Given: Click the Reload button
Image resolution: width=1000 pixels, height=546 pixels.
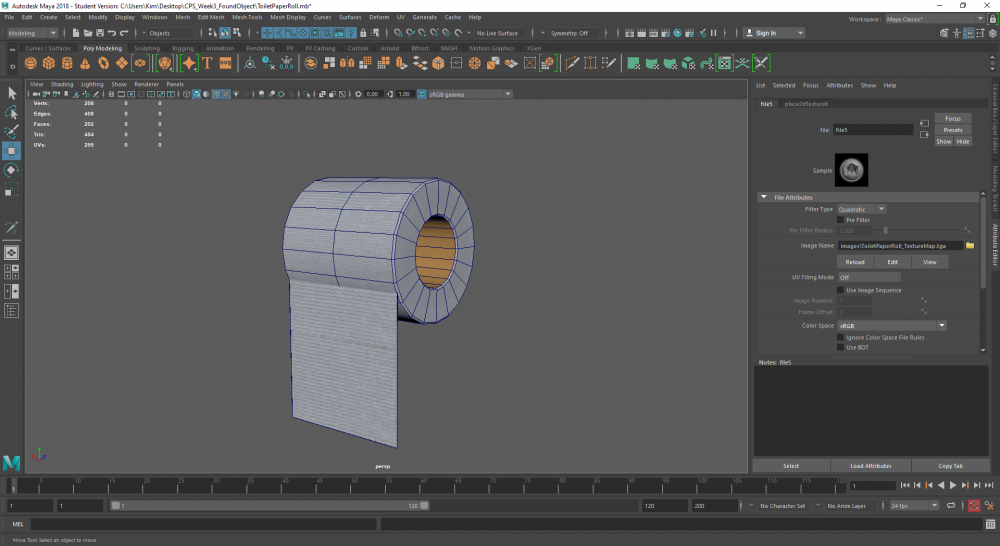Looking at the screenshot, I should [x=854, y=262].
